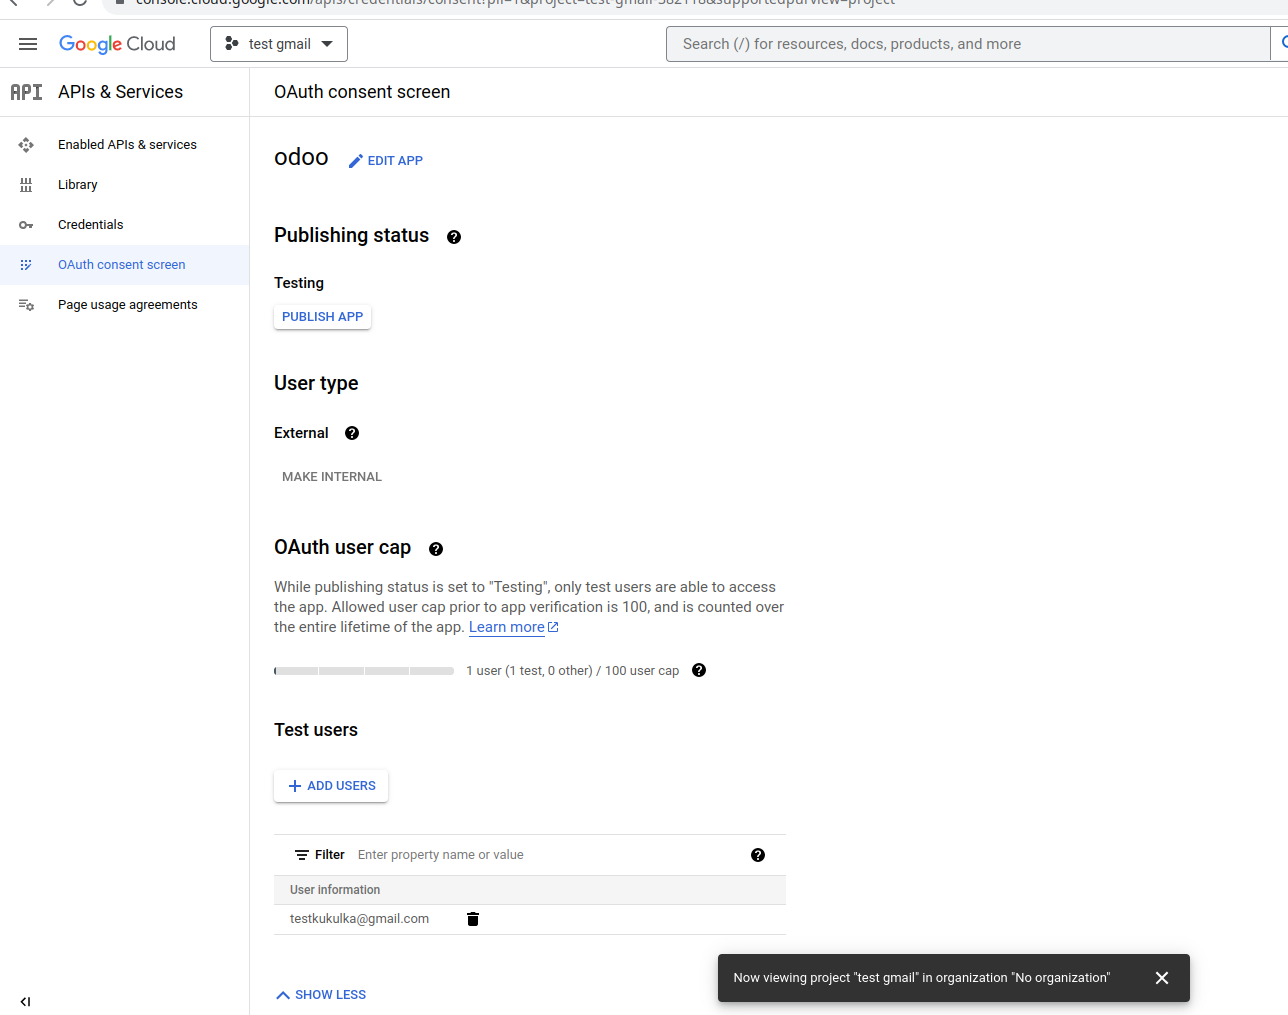Open Enabled APIs & services page
Screen dimensions: 1288x1015
tap(127, 145)
